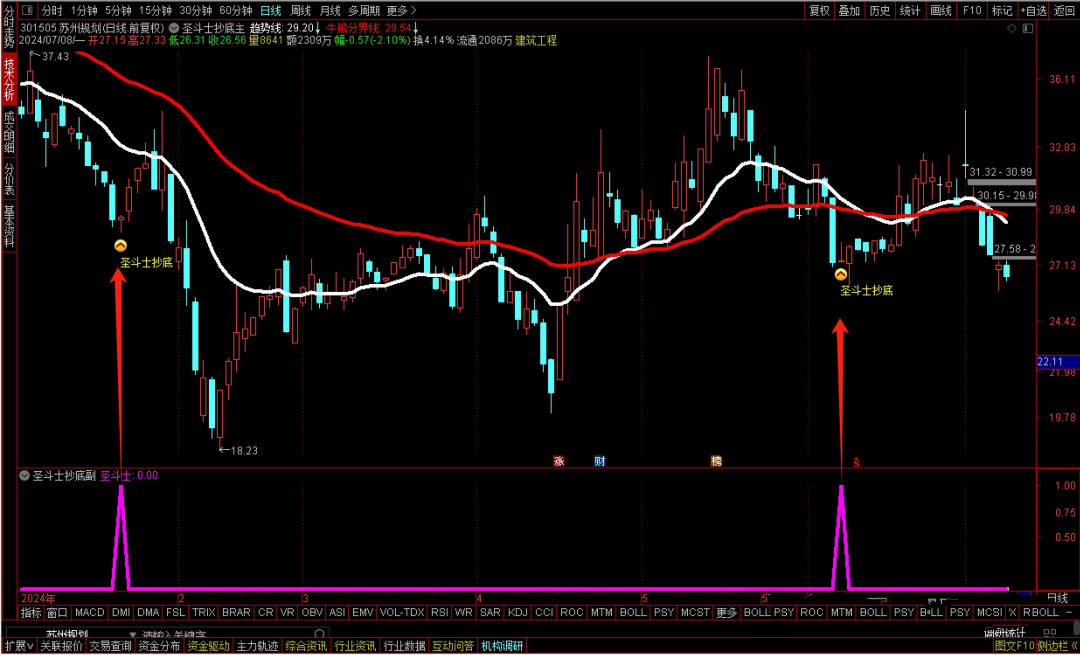The height and width of the screenshot is (655, 1080).
Task: Click the 精 marker icon below the chart
Action: click(716, 461)
